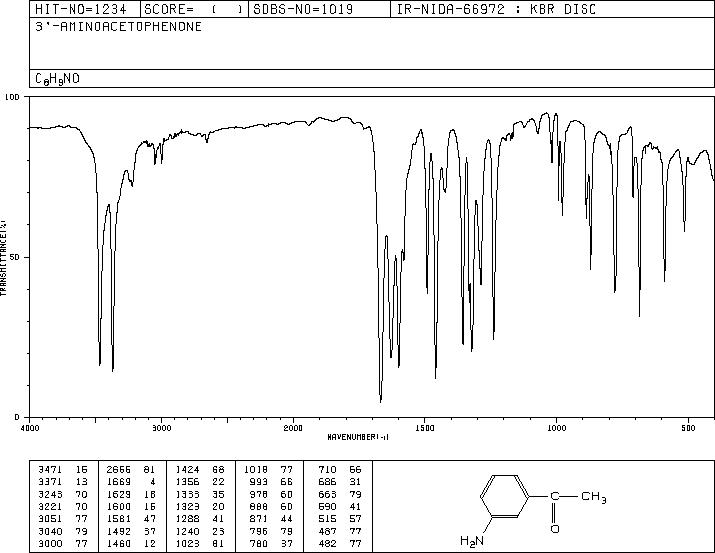Click the 100 tick label on y-axis
The width and height of the screenshot is (715, 553).
(x=13, y=97)
